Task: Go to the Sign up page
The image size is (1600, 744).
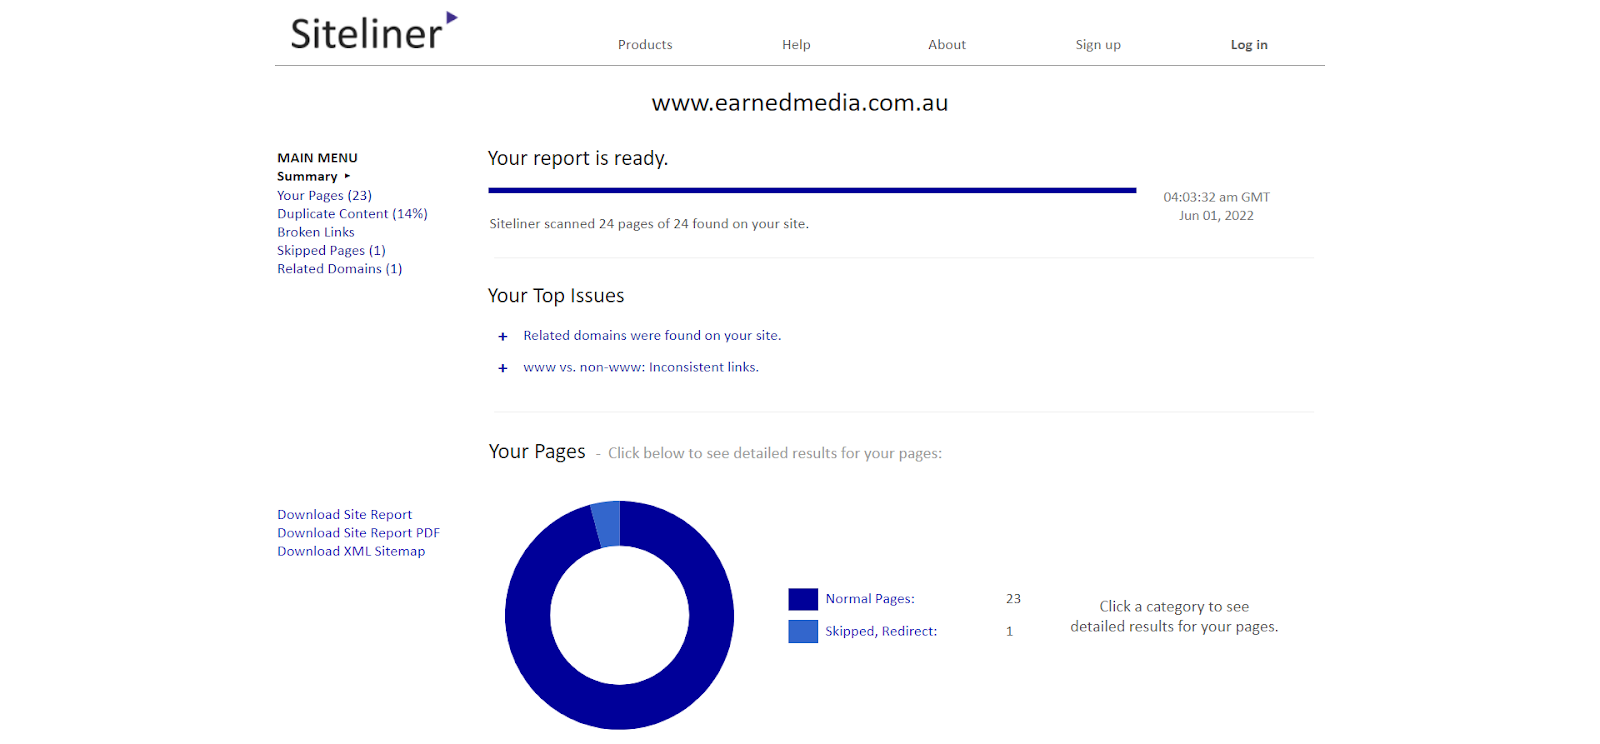Action: click(x=1098, y=45)
